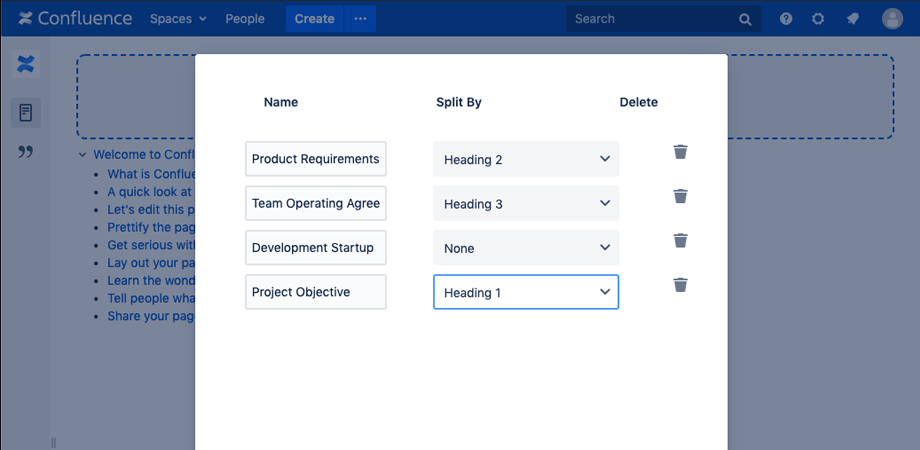Delete the Project Objective row
Screen dimensions: 920x450
pos(680,285)
